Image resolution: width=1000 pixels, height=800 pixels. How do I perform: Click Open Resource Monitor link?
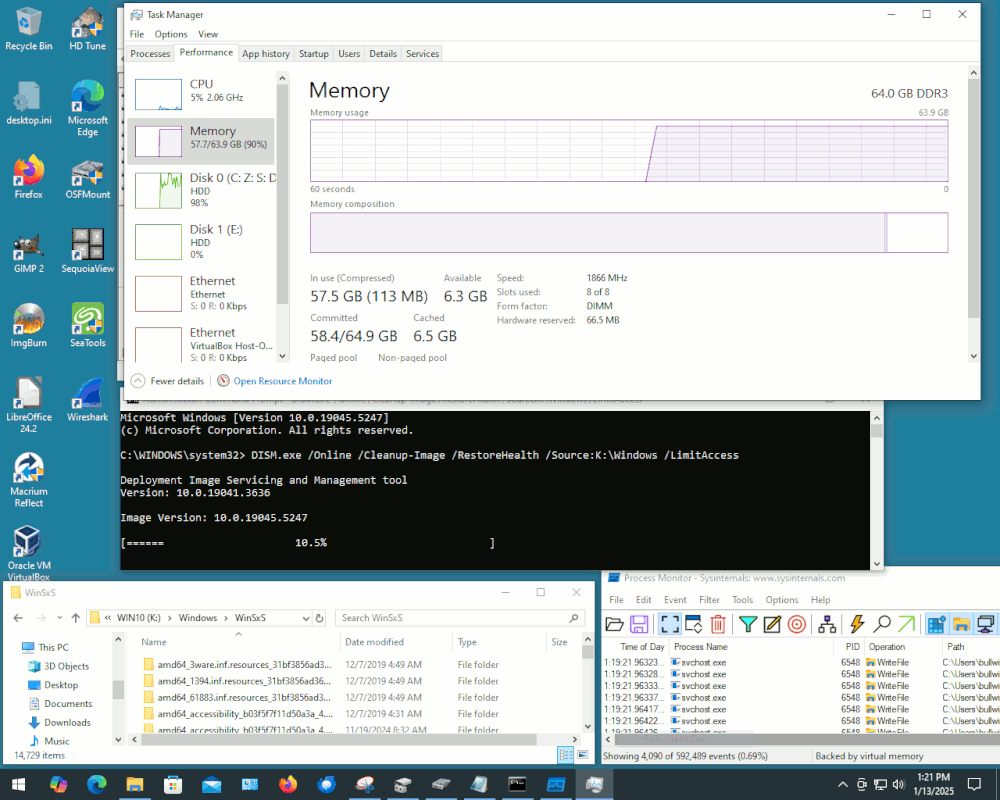click(283, 381)
